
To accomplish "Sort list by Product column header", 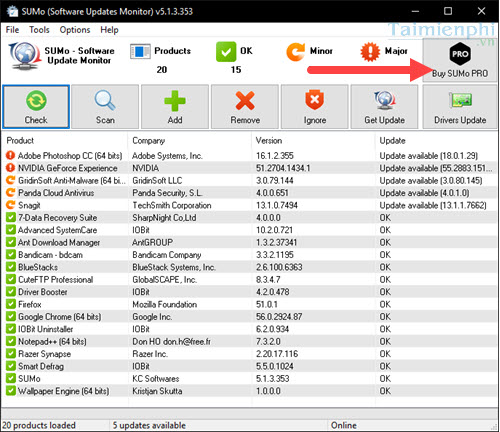I will 65,141.
